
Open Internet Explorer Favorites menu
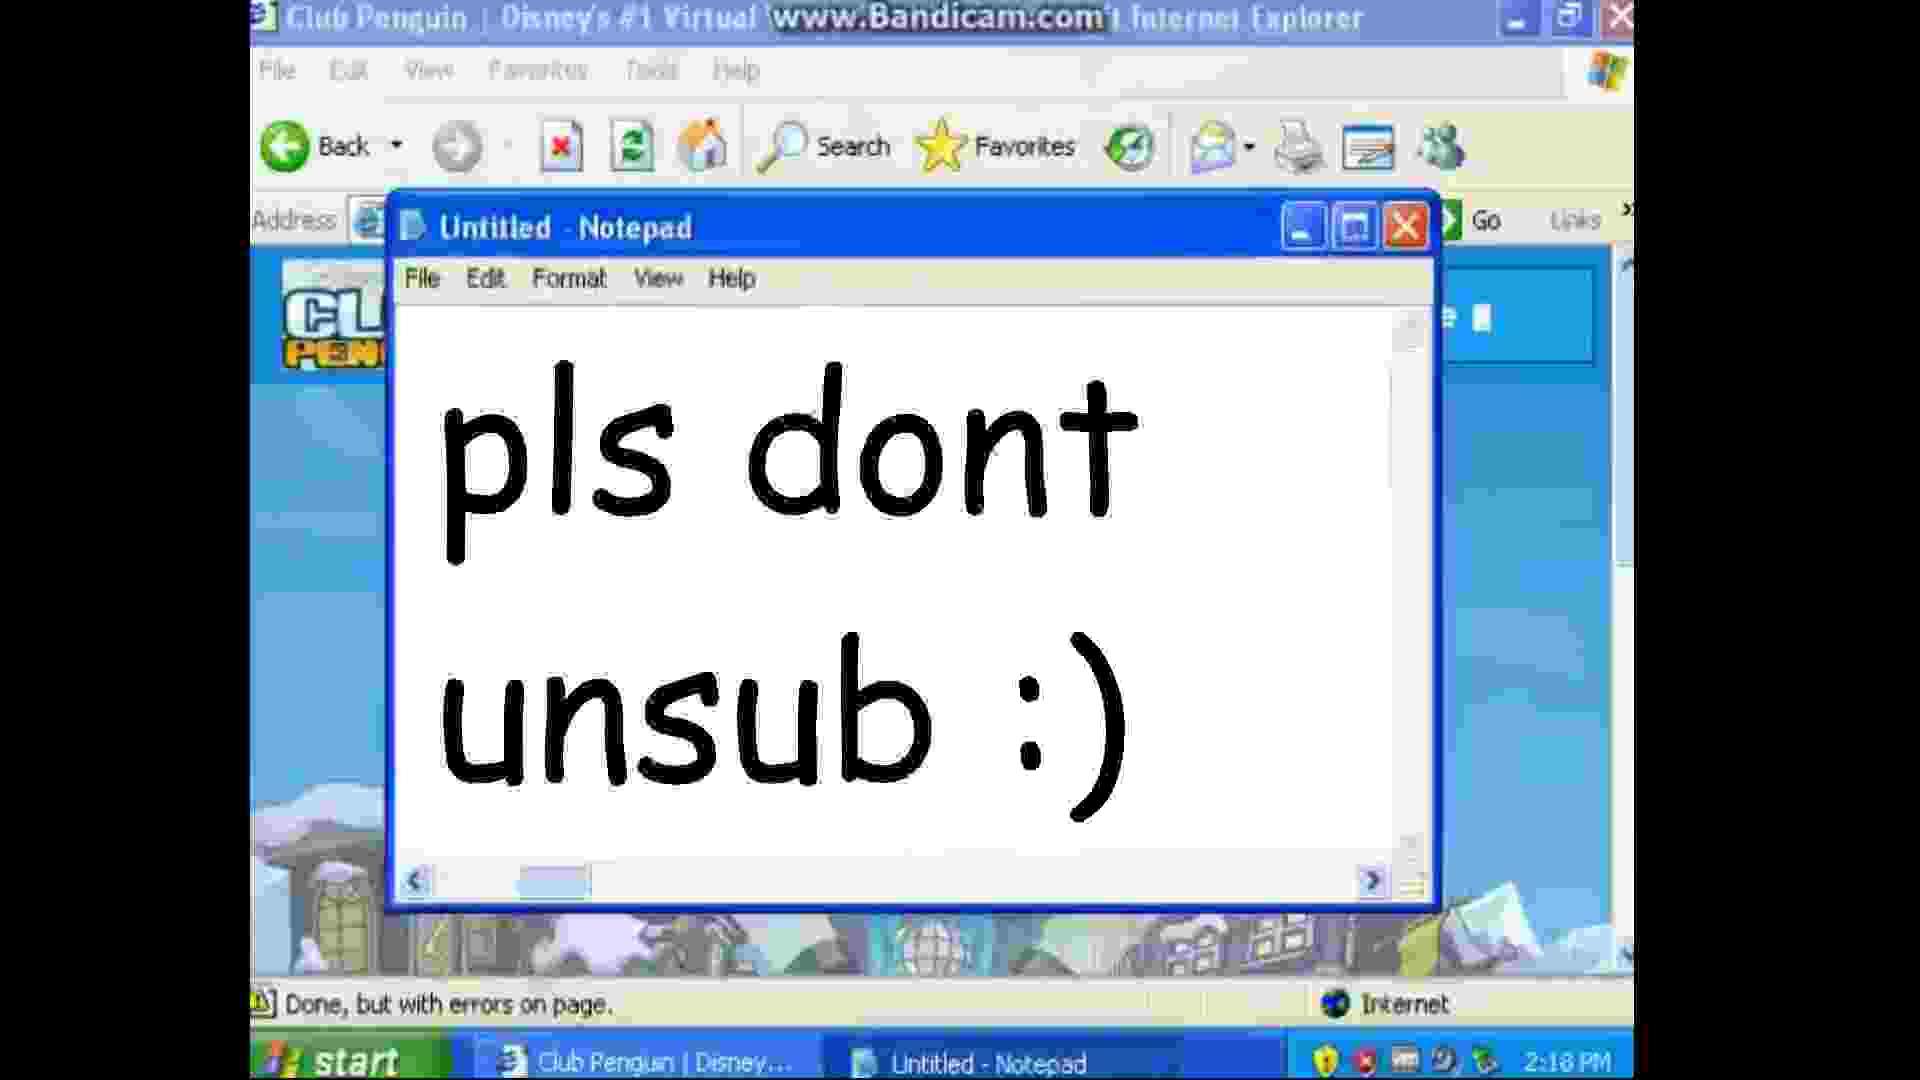(537, 70)
